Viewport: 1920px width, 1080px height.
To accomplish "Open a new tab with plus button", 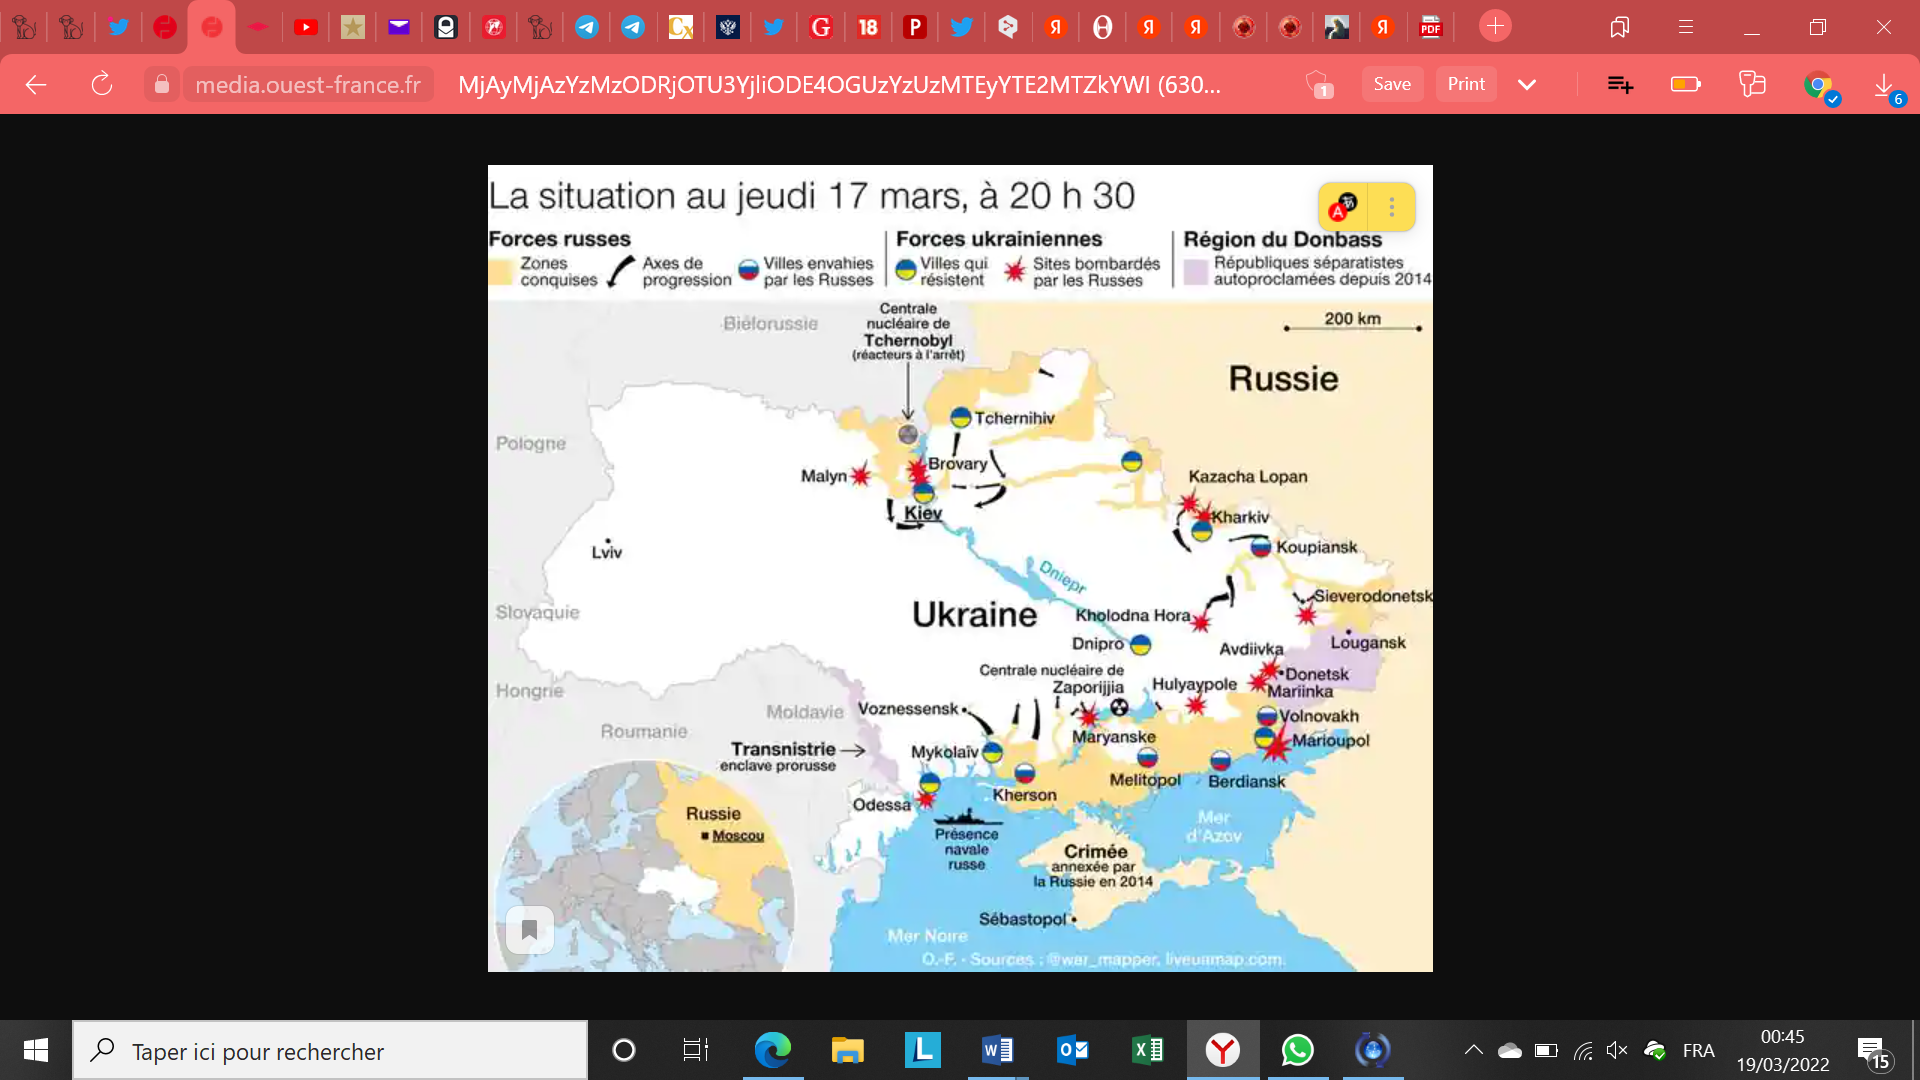I will pyautogui.click(x=1495, y=27).
